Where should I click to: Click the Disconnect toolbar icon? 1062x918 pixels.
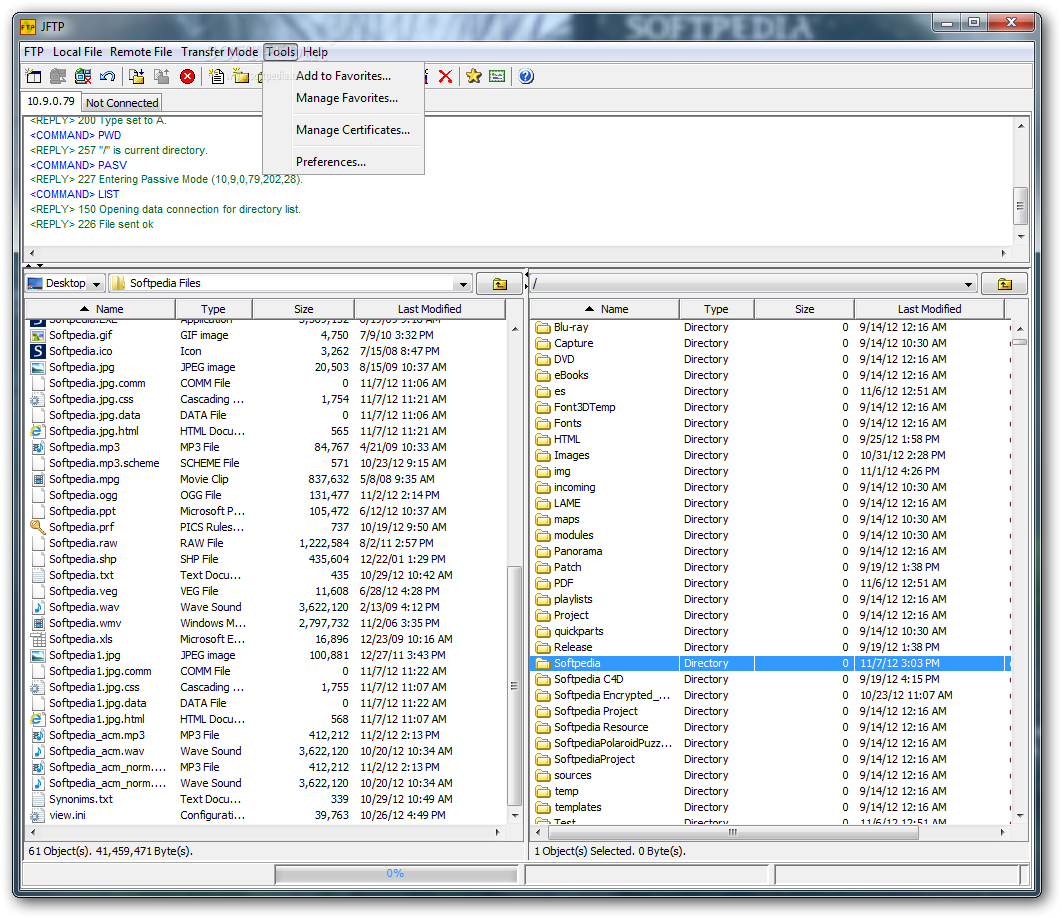pos(83,76)
